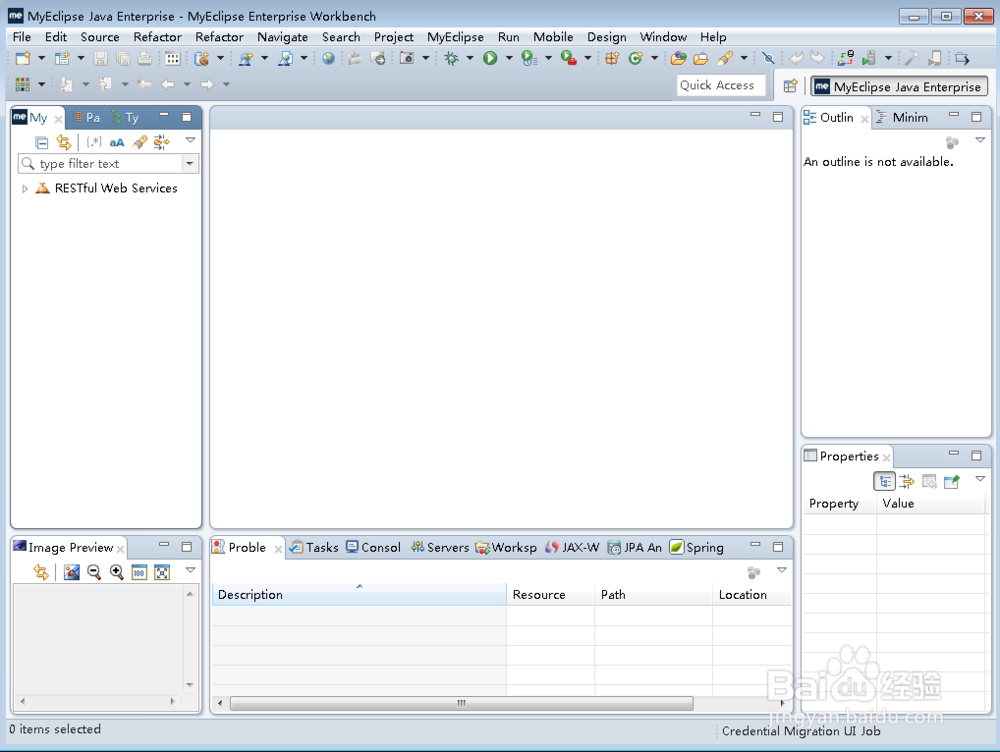Click Show Categories icon in Properties
Image resolution: width=1000 pixels, height=752 pixels.
[885, 482]
